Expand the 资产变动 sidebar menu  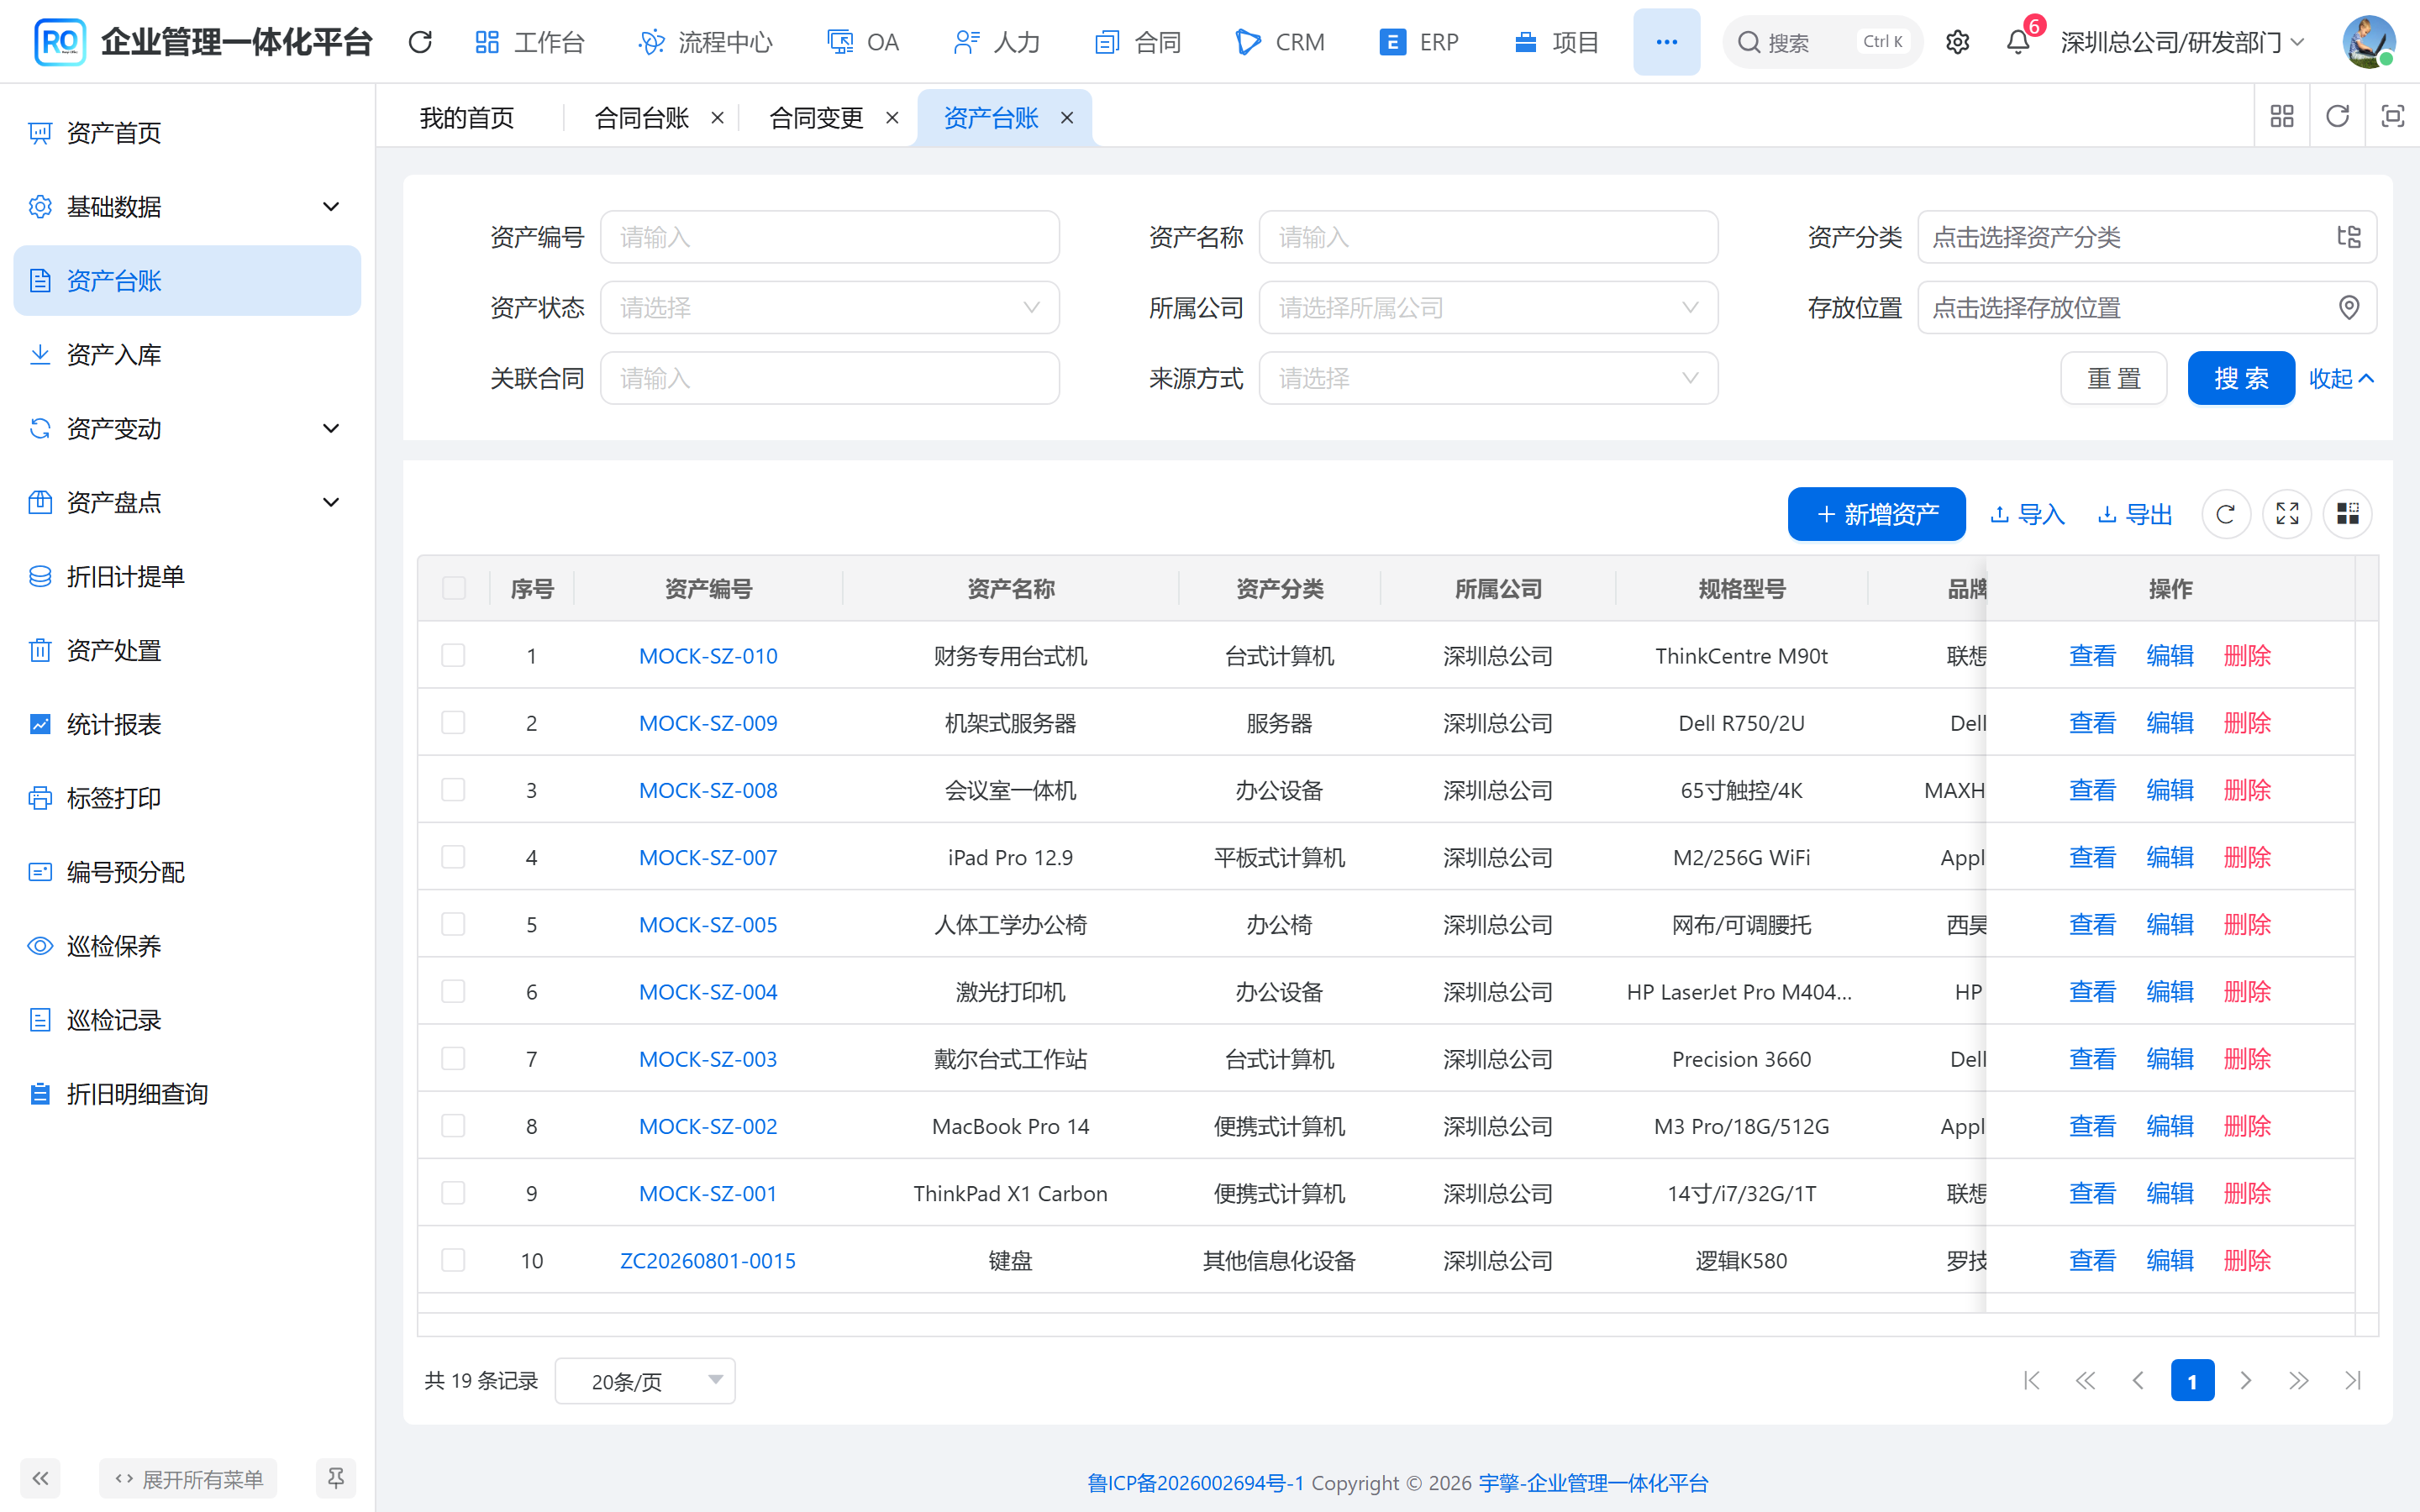coord(187,429)
